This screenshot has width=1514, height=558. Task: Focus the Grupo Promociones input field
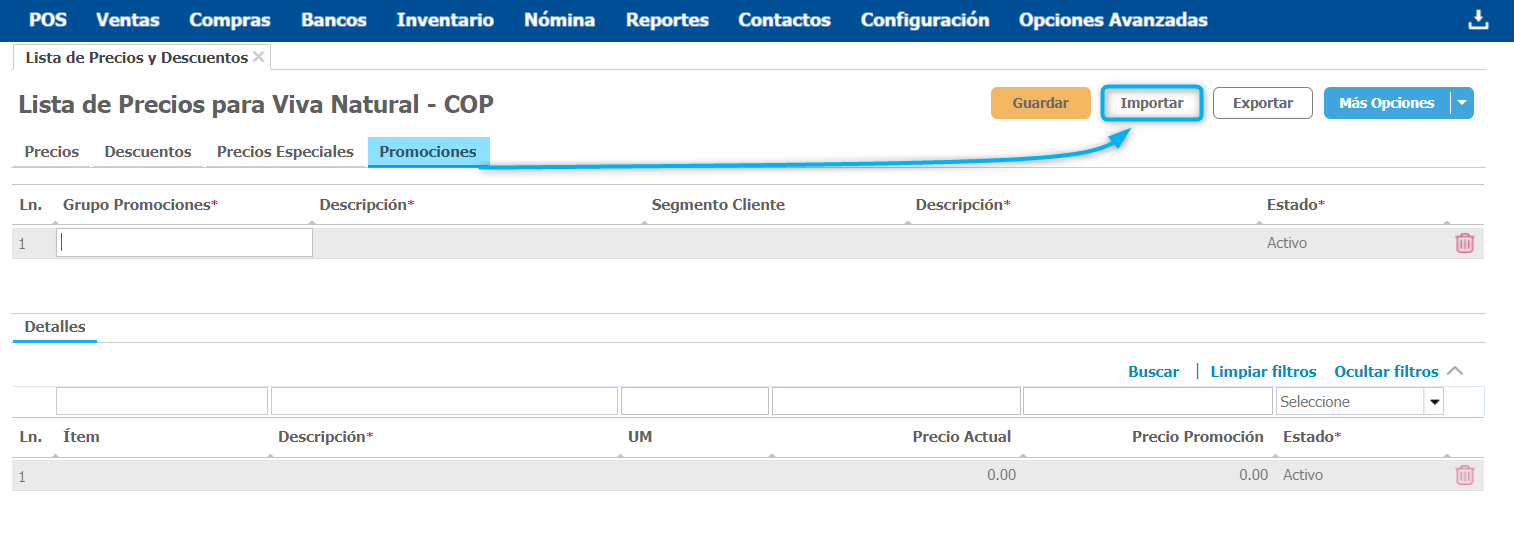pyautogui.click(x=184, y=243)
